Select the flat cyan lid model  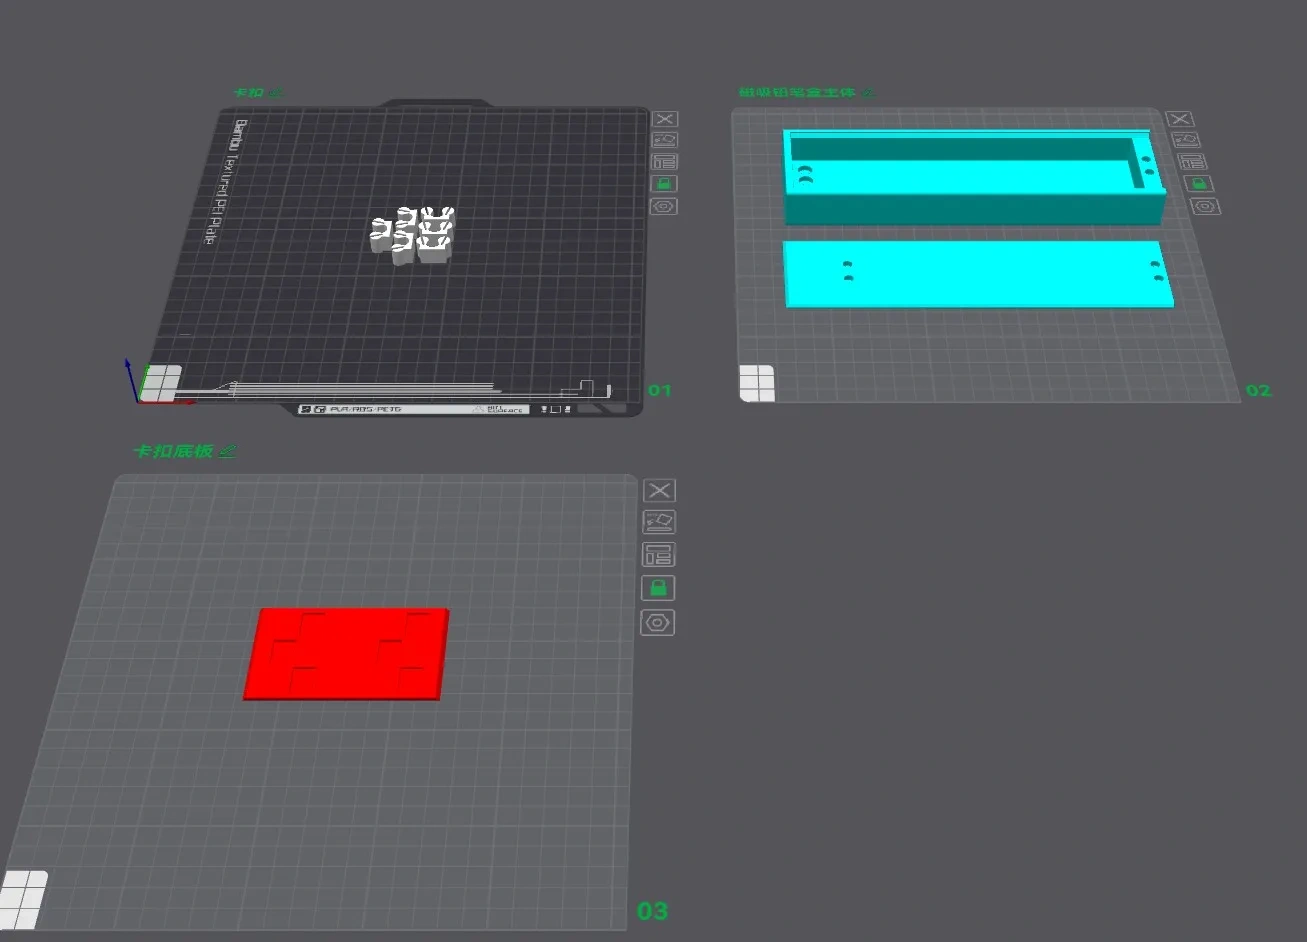[x=978, y=273]
